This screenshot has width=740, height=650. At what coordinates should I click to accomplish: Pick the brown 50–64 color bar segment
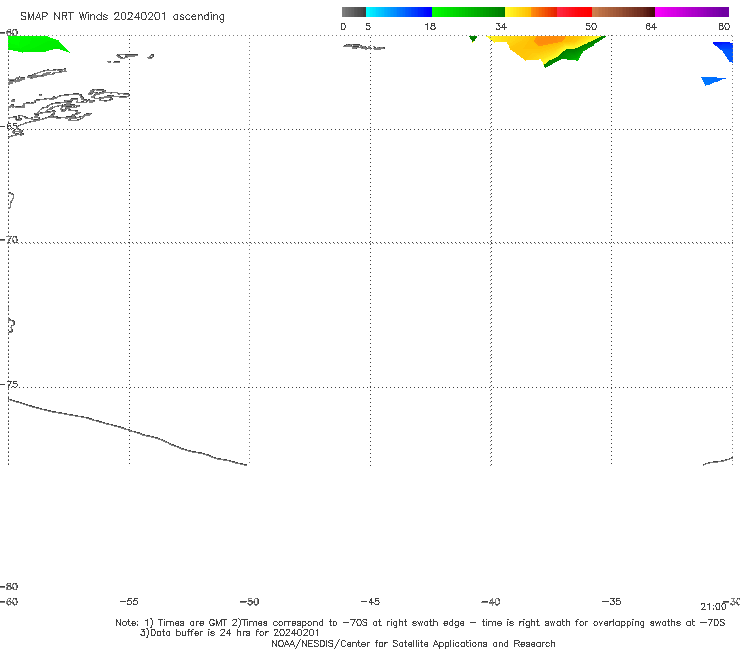coord(623,12)
